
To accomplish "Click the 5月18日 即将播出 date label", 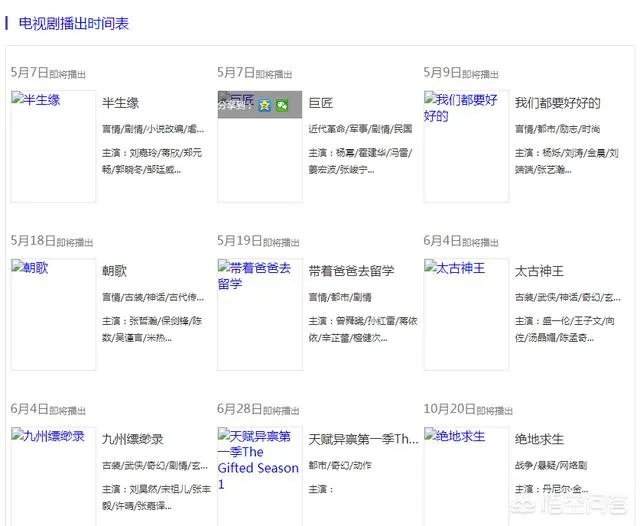I will click(x=52, y=241).
